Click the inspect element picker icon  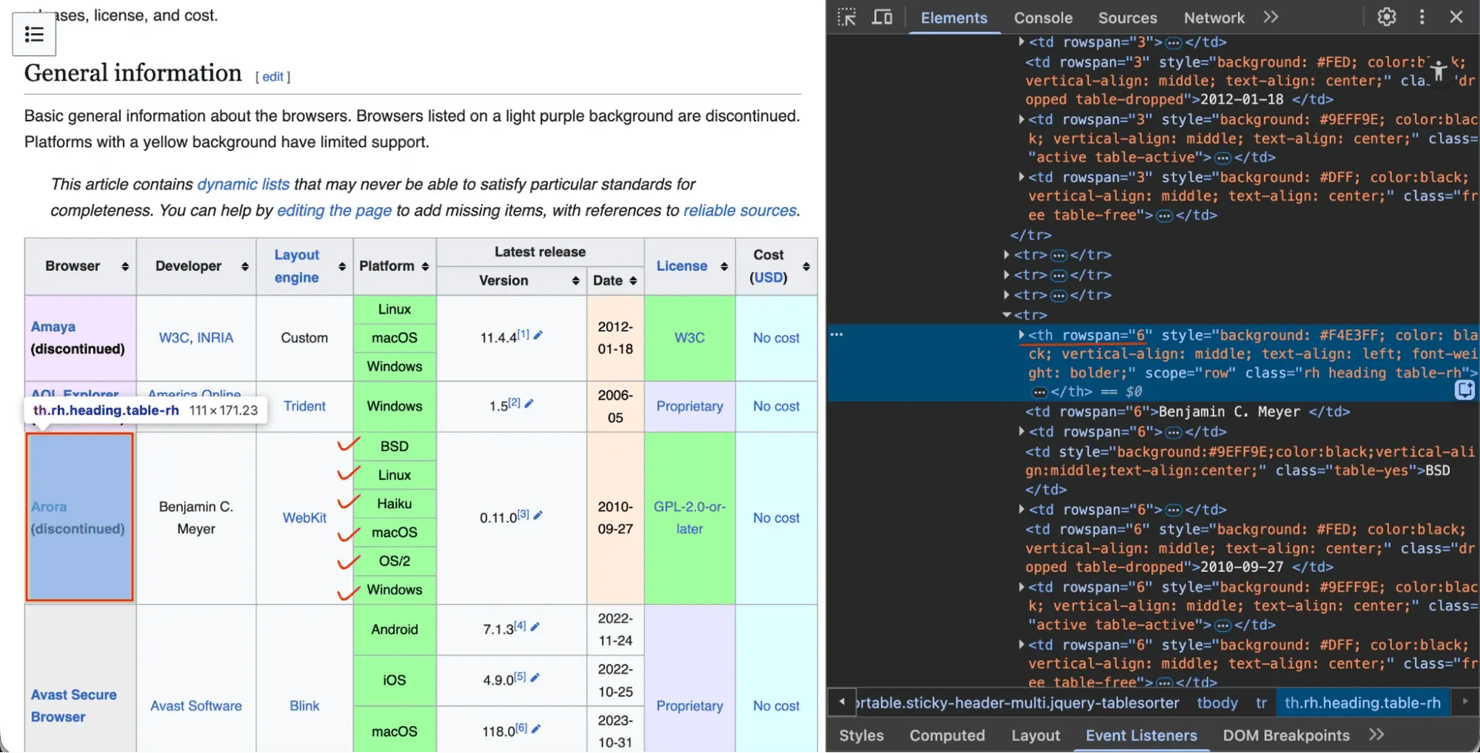pos(847,17)
